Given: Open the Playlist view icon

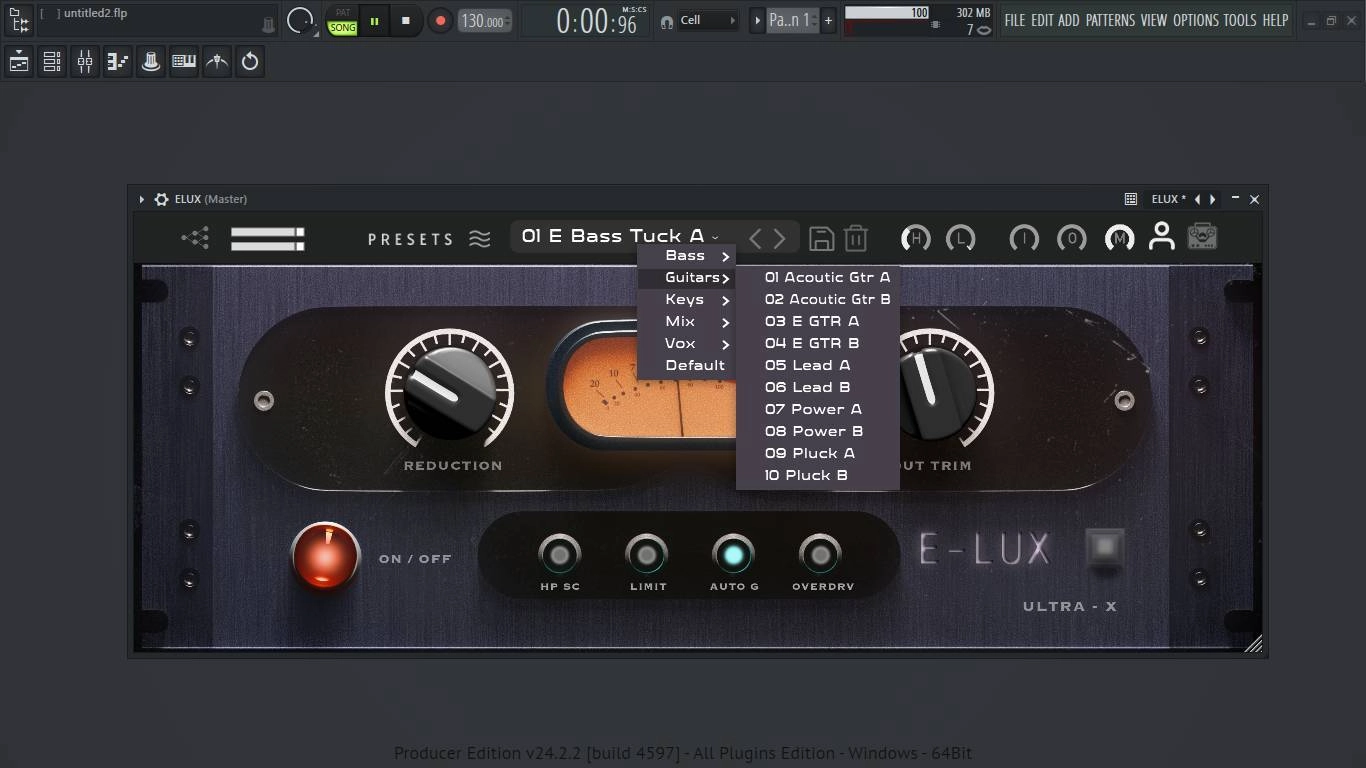Looking at the screenshot, I should pos(19,62).
